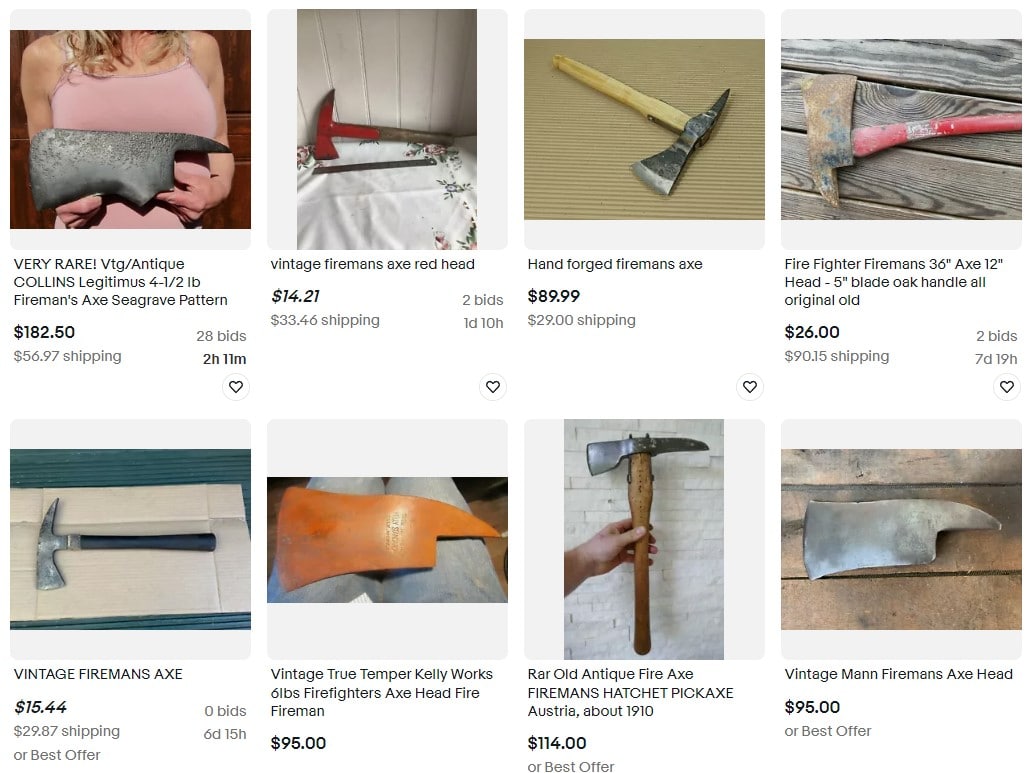Image resolution: width=1033 pixels, height=773 pixels.
Task: Save the Fire Fighter 36" Axe via heart
Action: 1007,387
